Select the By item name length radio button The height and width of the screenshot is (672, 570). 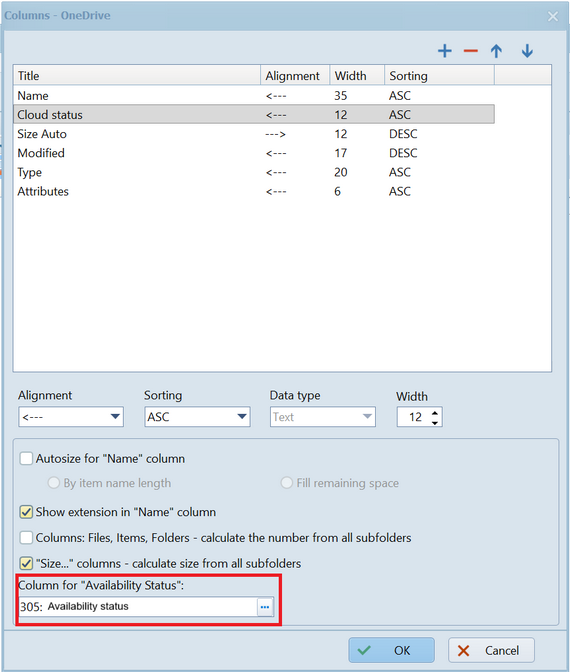[x=54, y=483]
